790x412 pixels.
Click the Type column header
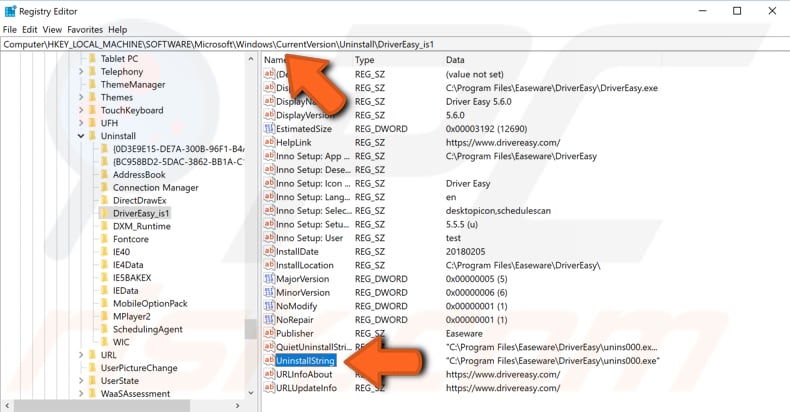coord(364,60)
